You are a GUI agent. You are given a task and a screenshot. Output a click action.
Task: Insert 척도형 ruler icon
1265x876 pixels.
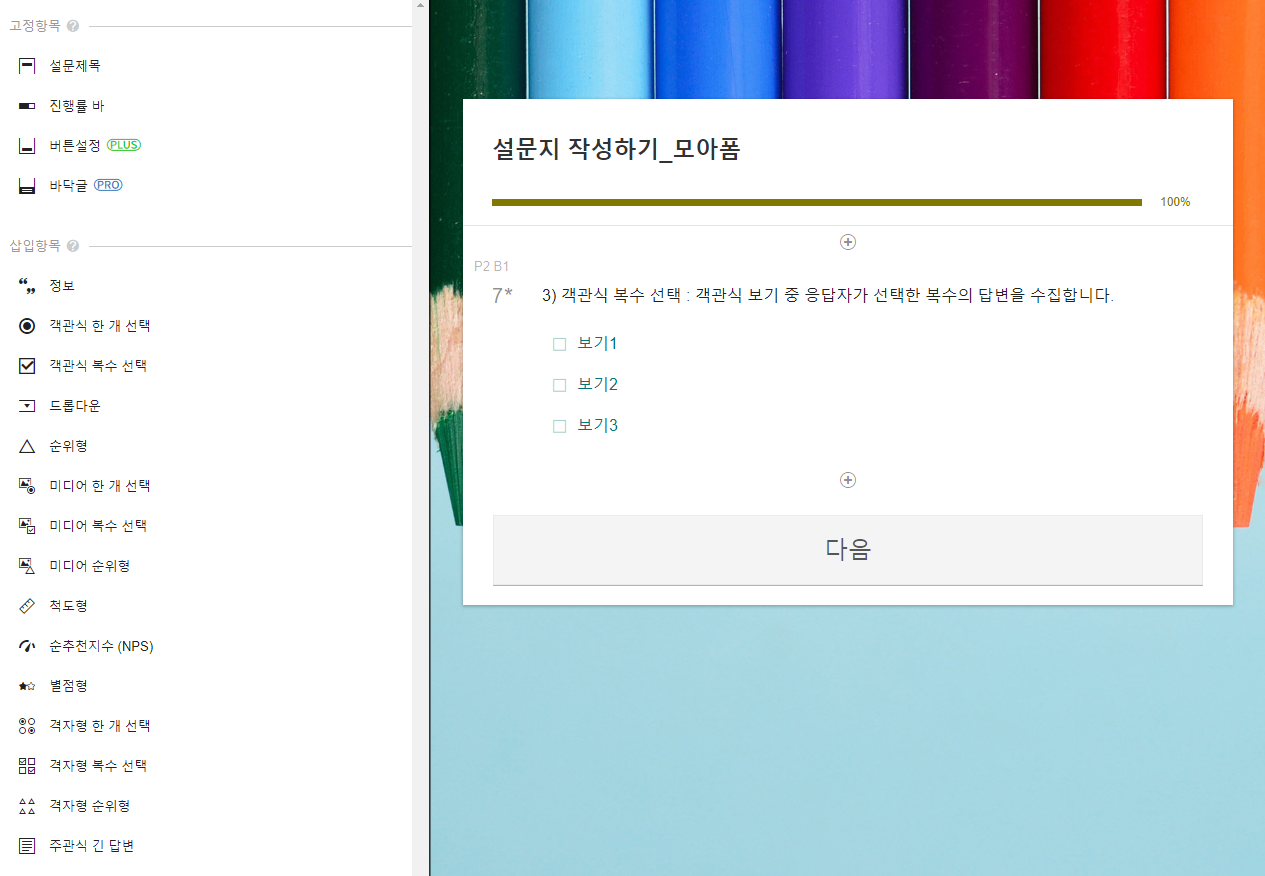(27, 606)
